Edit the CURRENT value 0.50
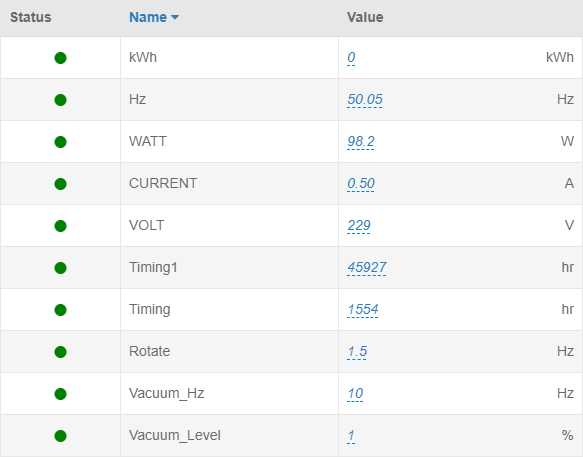Viewport: 583px width, 457px height. (x=361, y=184)
